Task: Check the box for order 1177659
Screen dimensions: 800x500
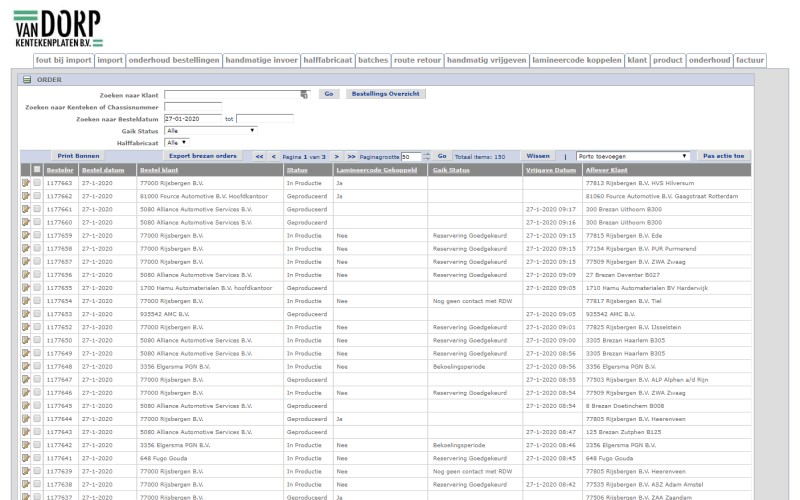Action: [x=37, y=235]
